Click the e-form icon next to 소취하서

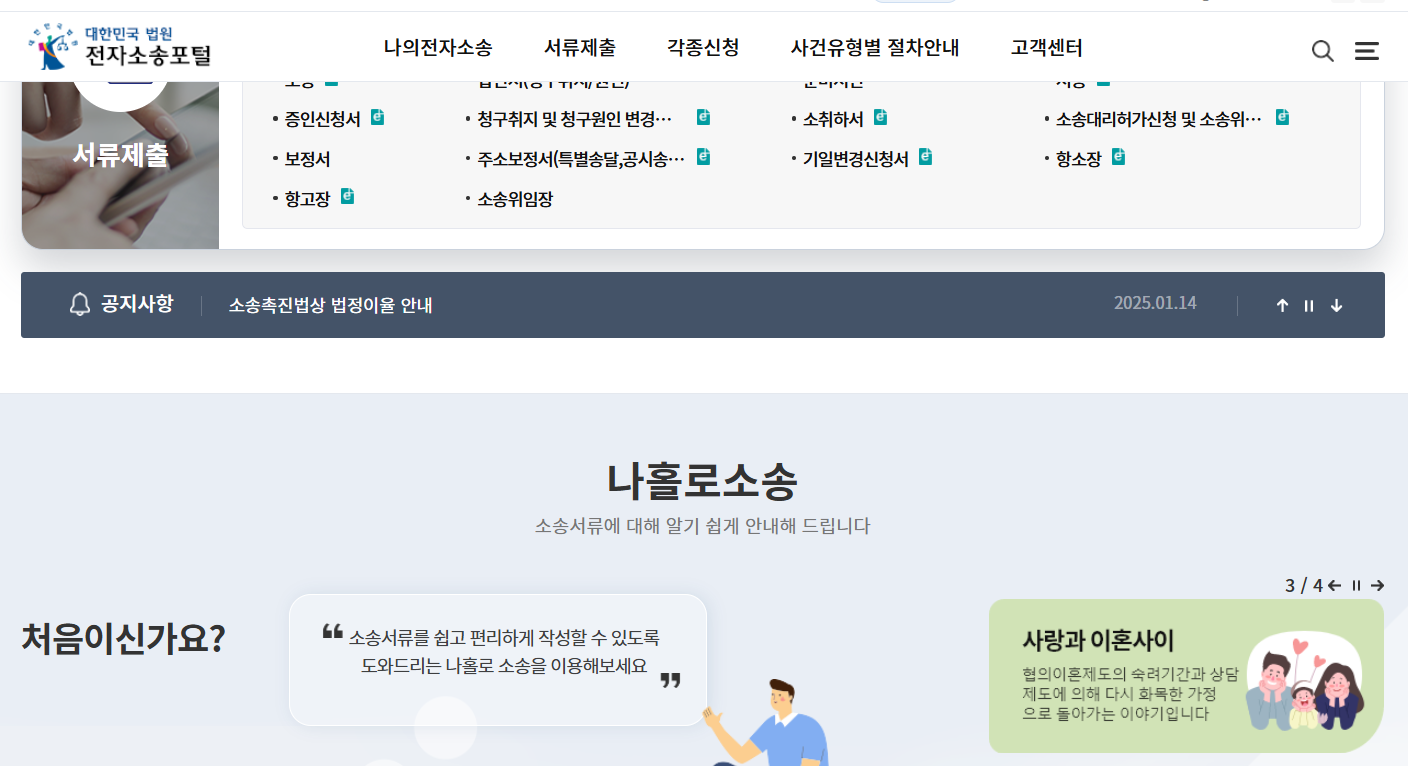tap(880, 116)
